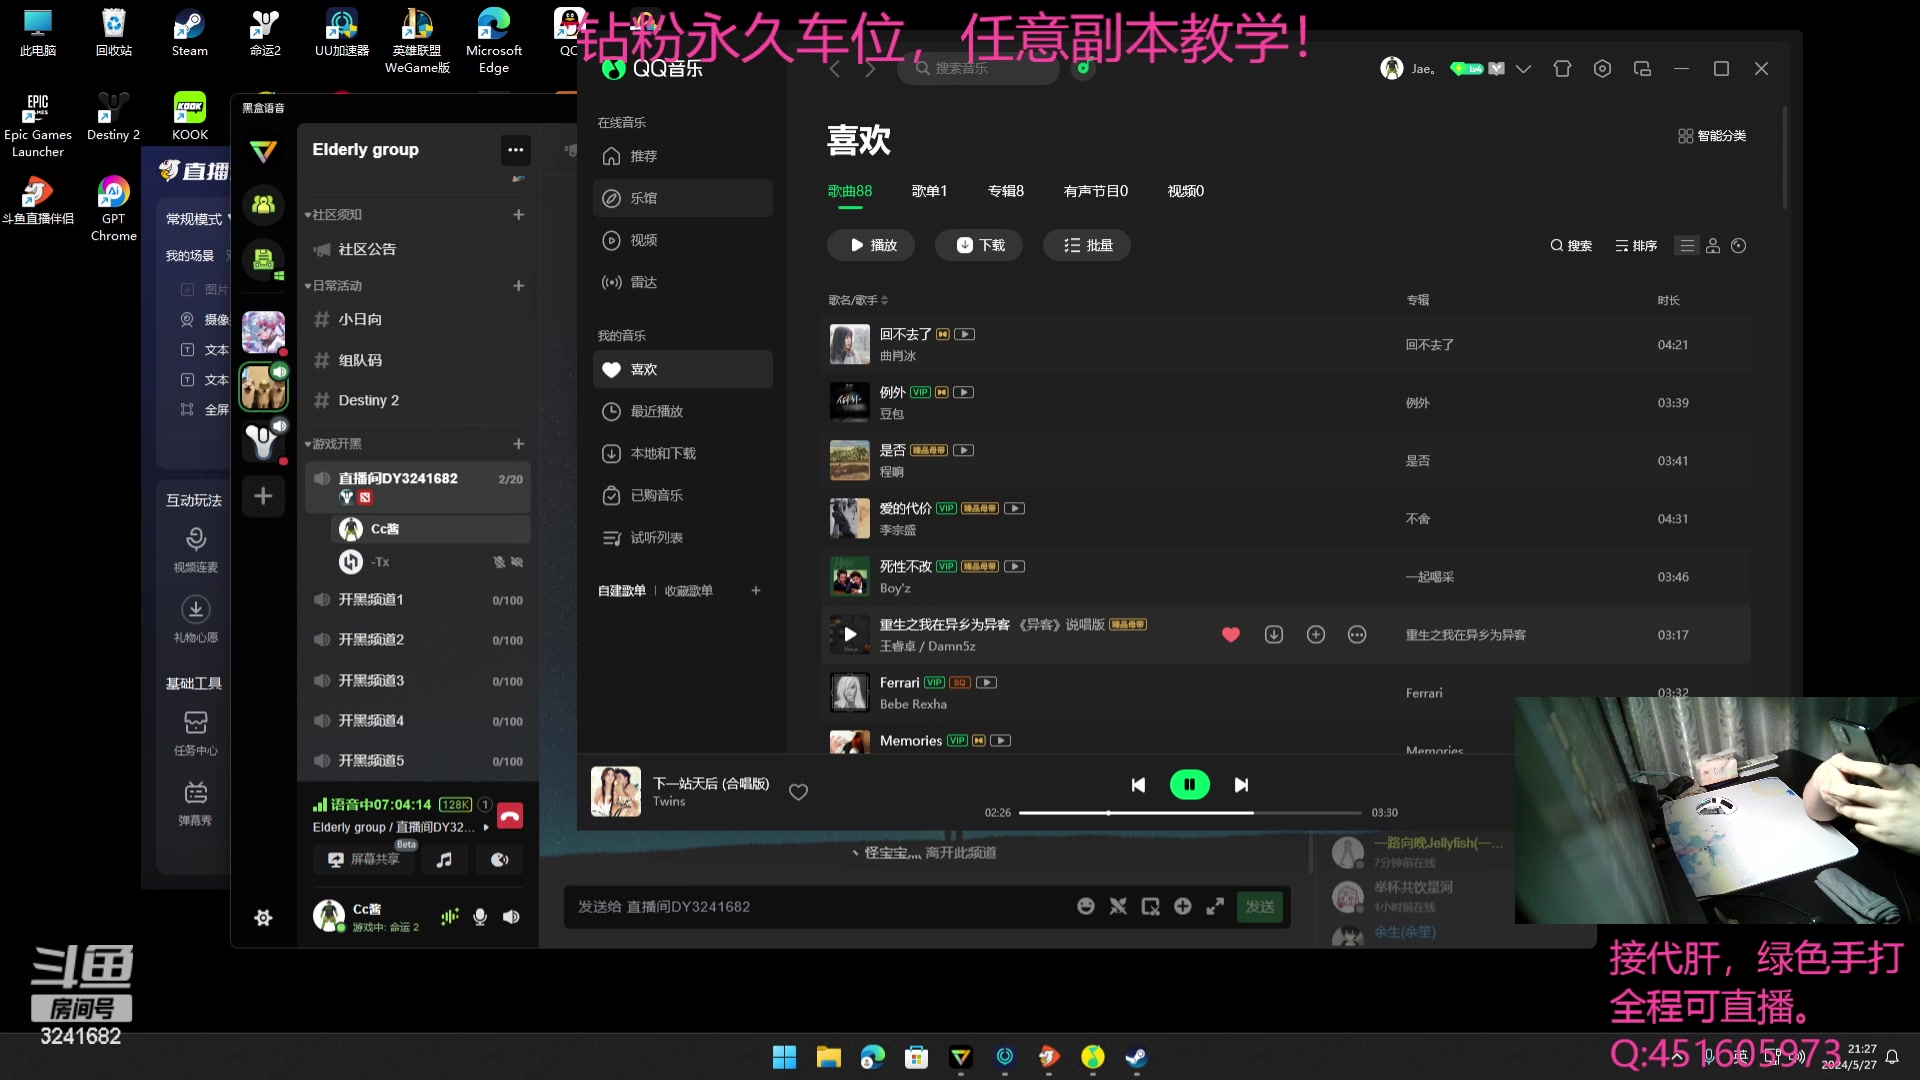Image resolution: width=1920 pixels, height=1080 pixels.
Task: Open the music note voice feature
Action: pyautogui.click(x=444, y=859)
